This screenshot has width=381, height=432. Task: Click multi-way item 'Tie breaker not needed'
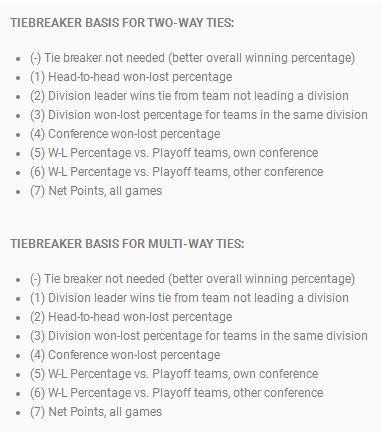coord(192,279)
